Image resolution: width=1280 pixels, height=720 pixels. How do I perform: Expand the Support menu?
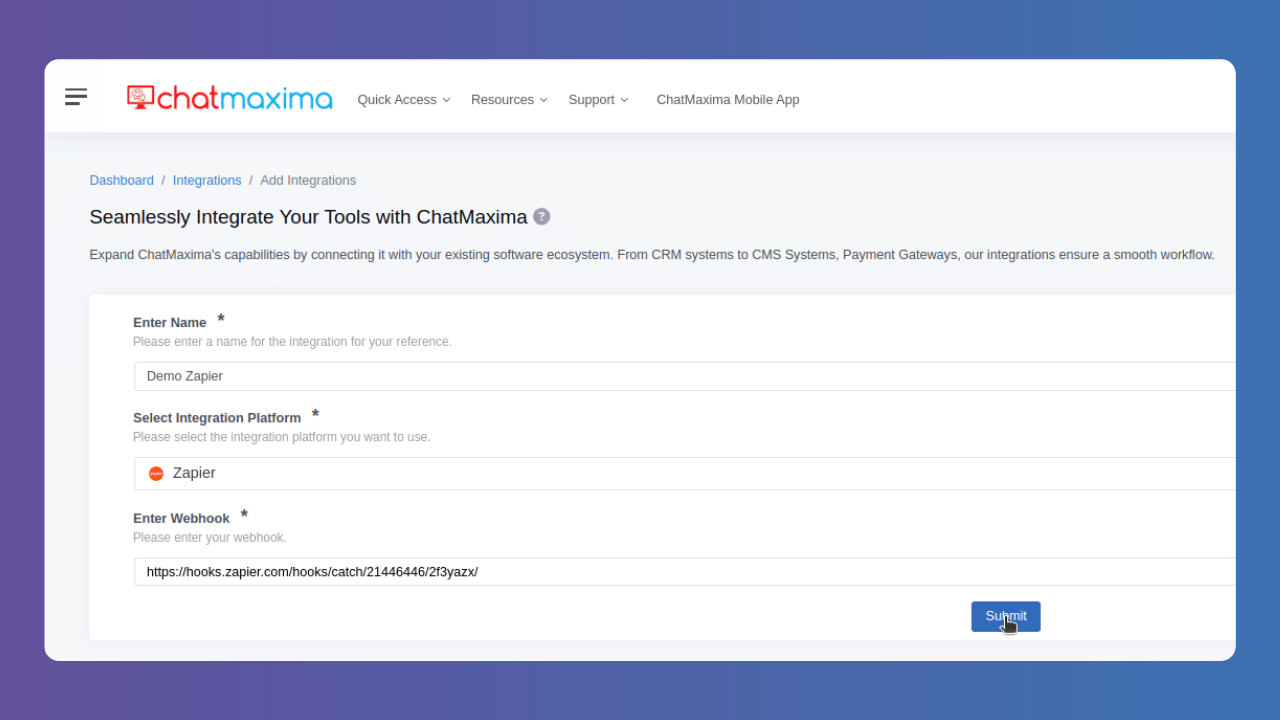point(598,100)
